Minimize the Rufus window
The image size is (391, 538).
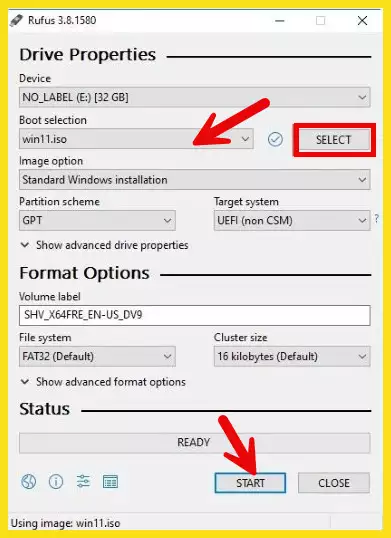click(x=280, y=21)
